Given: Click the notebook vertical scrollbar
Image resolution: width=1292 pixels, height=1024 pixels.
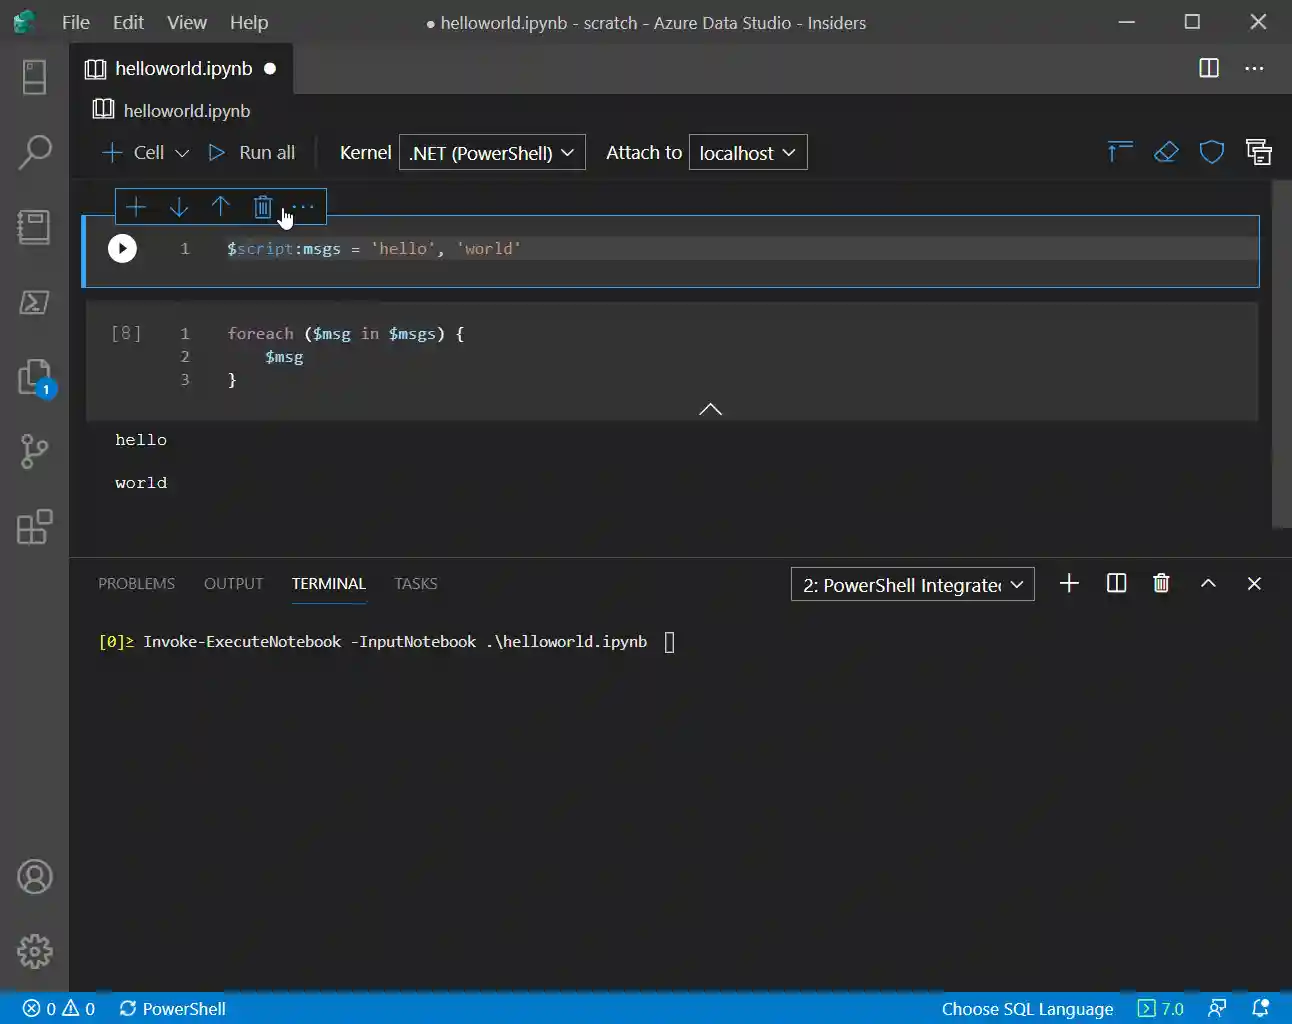Looking at the screenshot, I should pyautogui.click(x=1281, y=354).
